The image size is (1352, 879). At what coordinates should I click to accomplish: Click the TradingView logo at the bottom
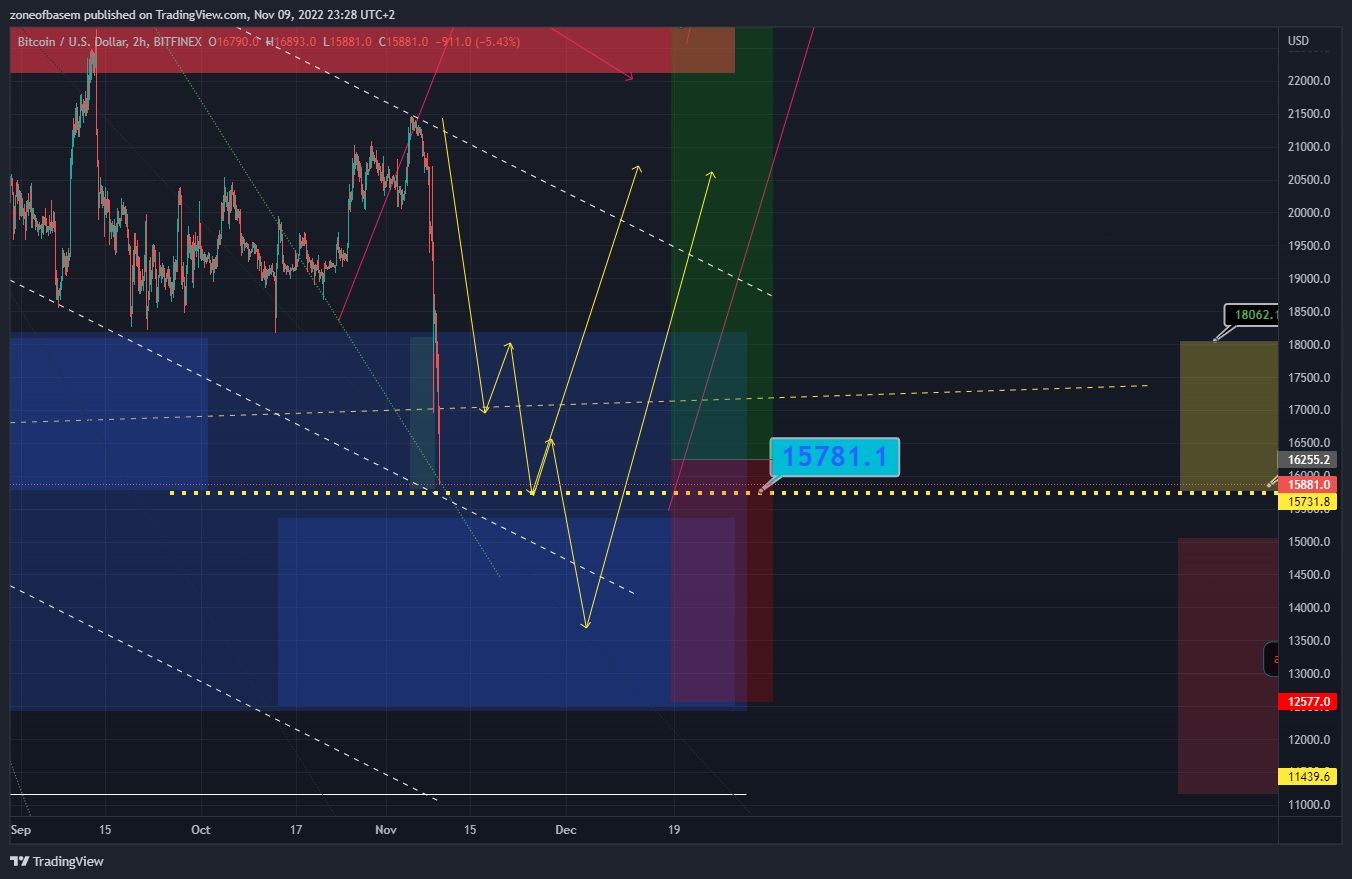[57, 861]
